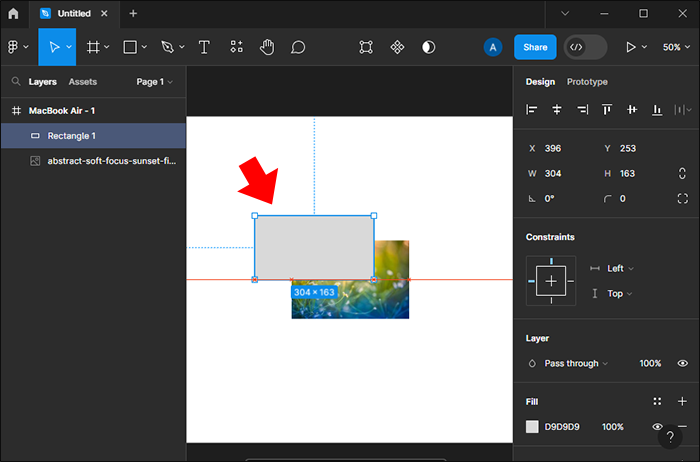This screenshot has height=462, width=700.
Task: Click the Share button
Action: point(535,47)
